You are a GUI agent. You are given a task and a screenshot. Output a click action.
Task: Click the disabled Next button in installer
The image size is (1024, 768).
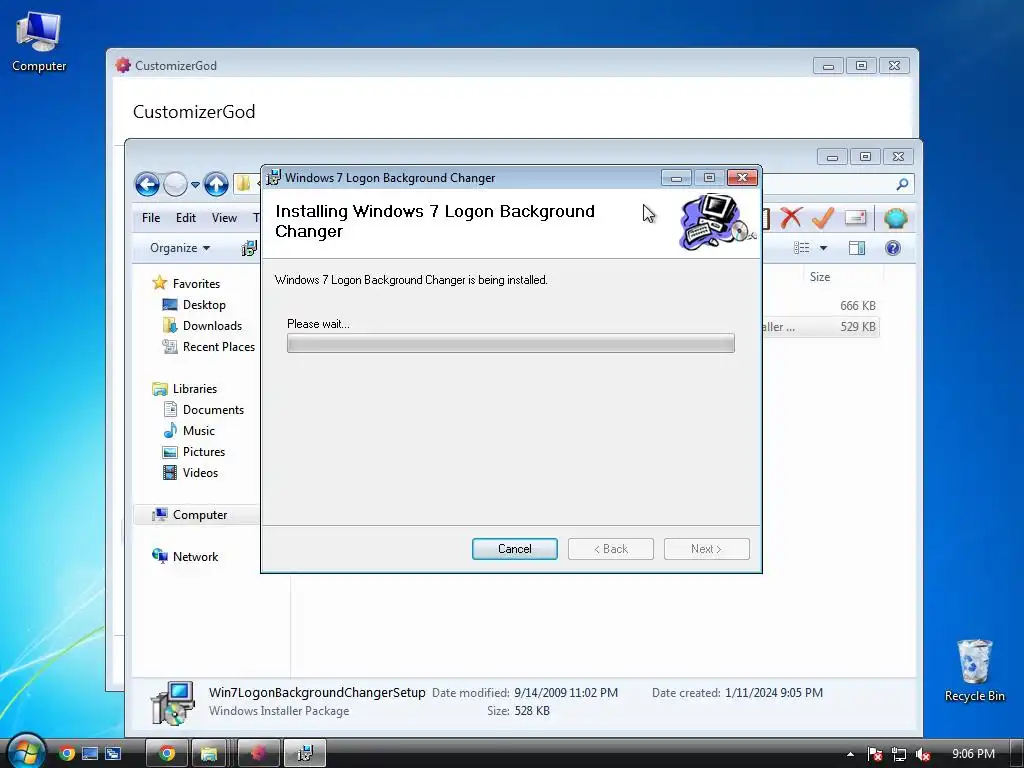[x=707, y=549]
